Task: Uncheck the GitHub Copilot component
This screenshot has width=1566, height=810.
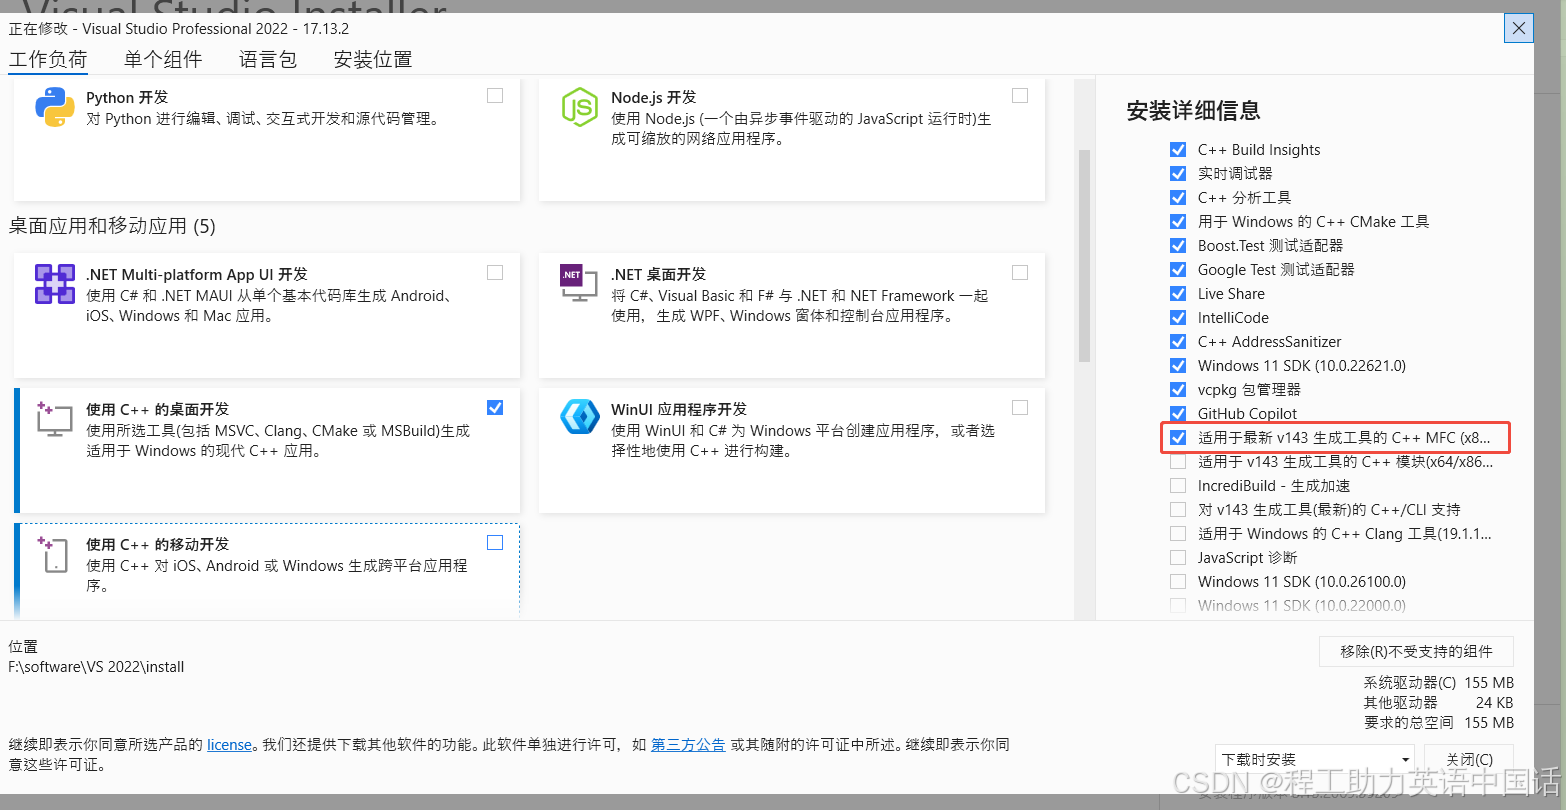Action: (1178, 413)
